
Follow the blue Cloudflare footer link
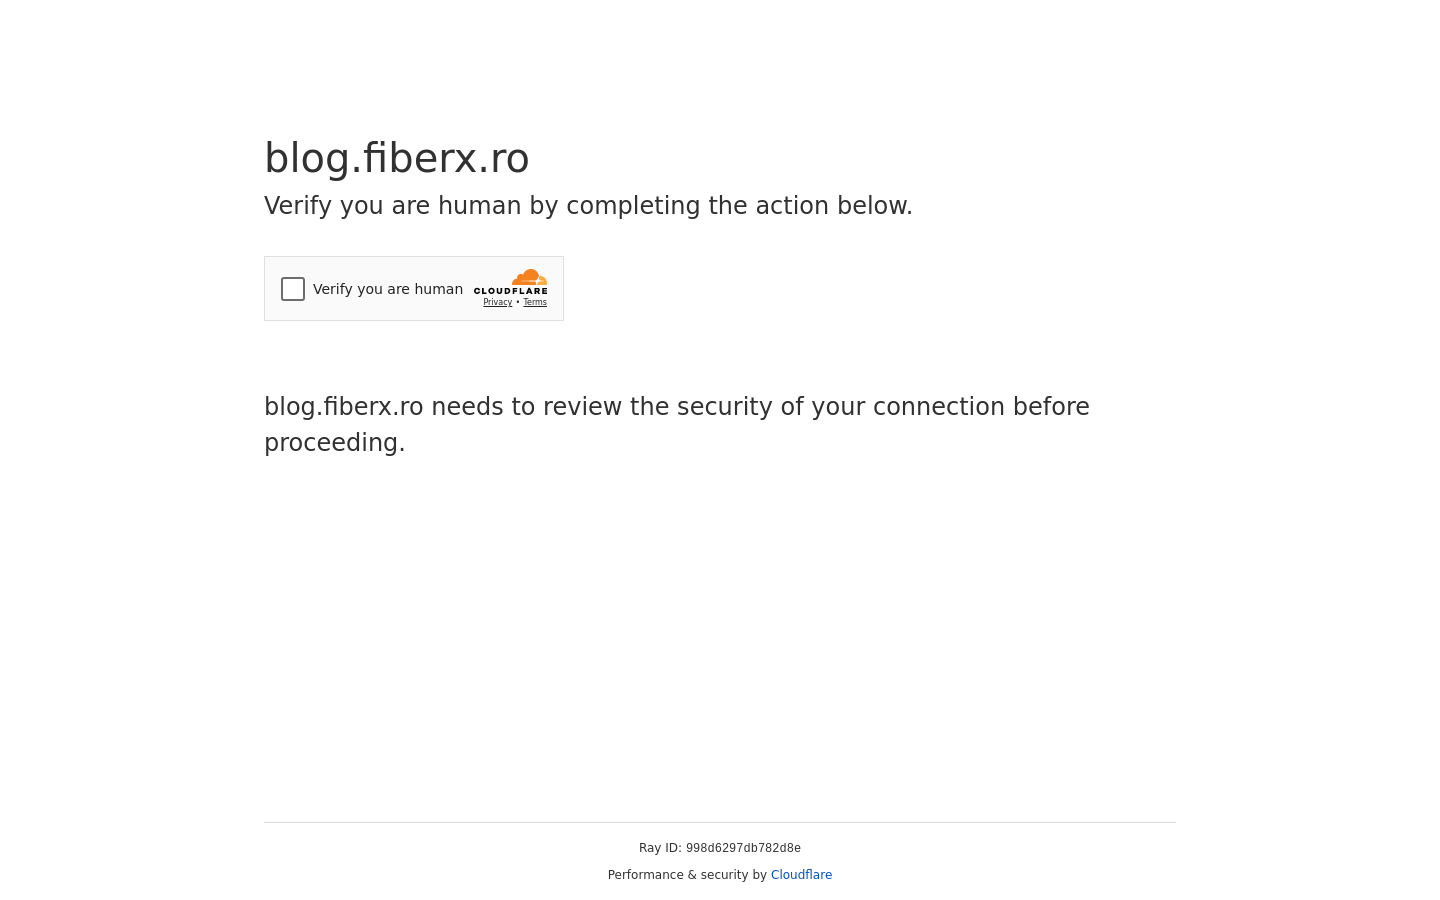[801, 875]
